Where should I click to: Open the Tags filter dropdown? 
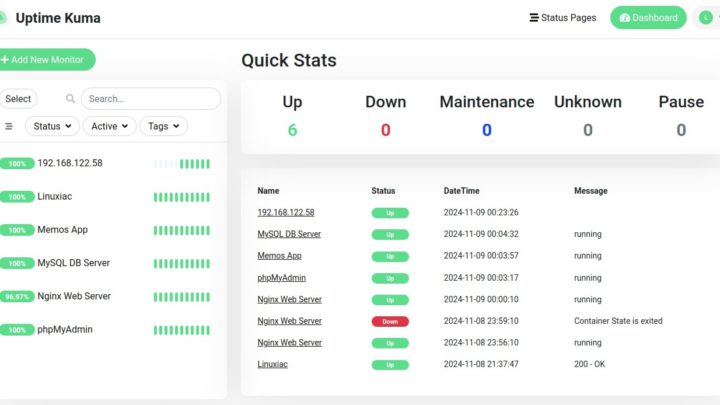point(163,127)
